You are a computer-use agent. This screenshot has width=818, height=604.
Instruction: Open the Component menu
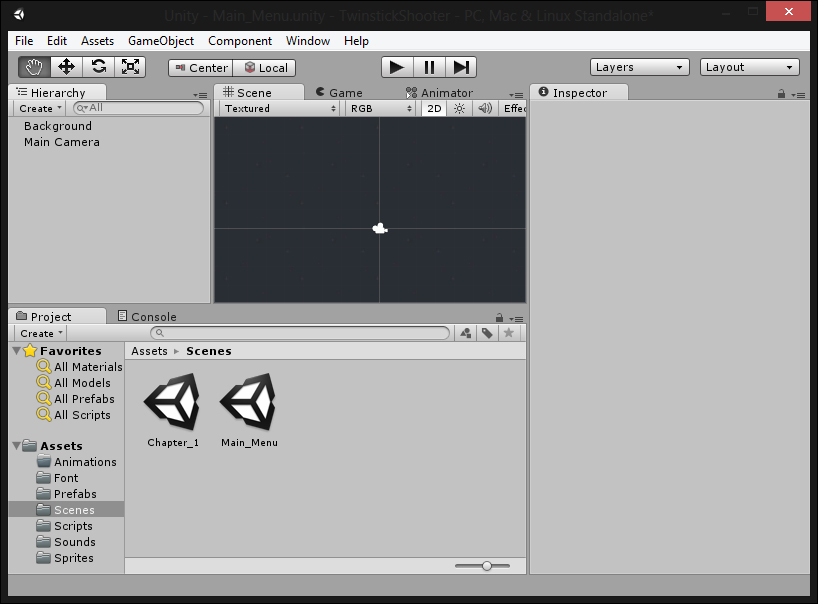pyautogui.click(x=240, y=41)
